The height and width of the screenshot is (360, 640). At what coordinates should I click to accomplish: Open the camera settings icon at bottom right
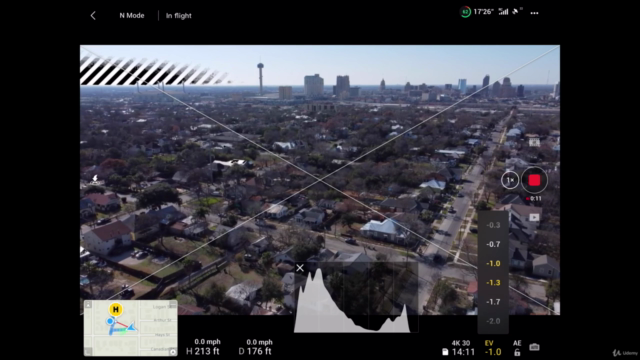534,347
